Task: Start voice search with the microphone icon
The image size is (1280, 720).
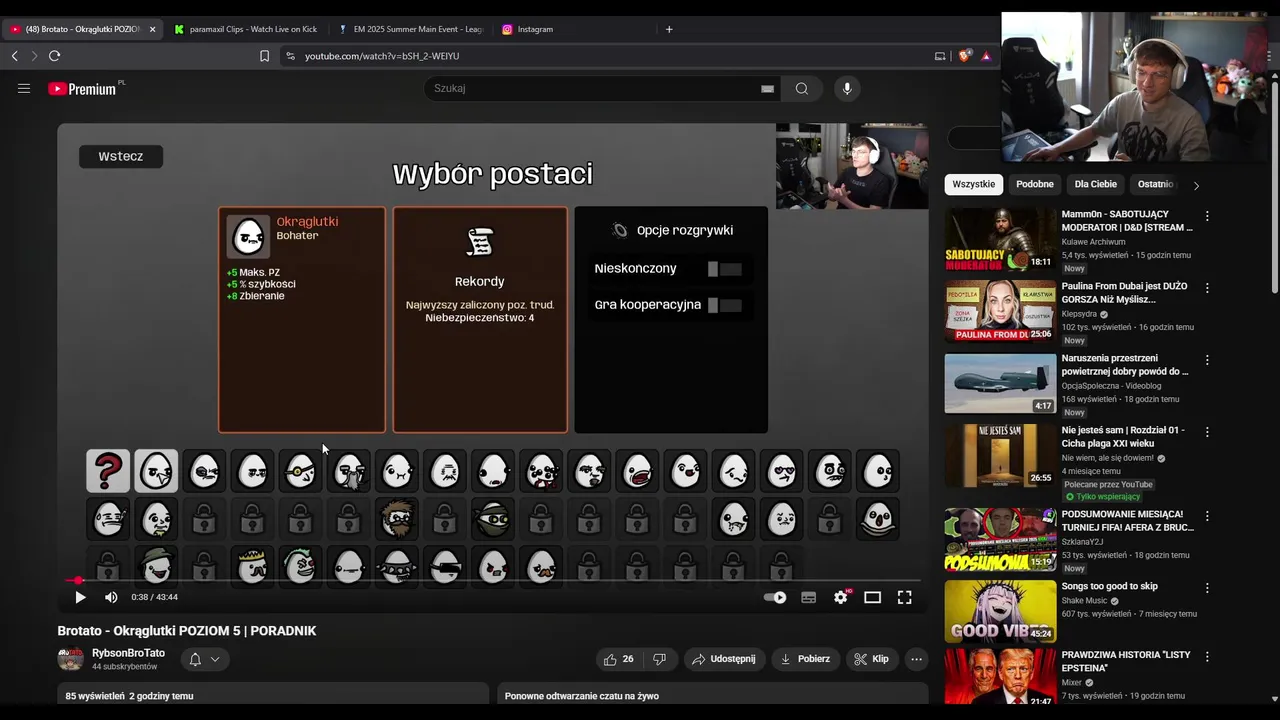Action: 847,88
